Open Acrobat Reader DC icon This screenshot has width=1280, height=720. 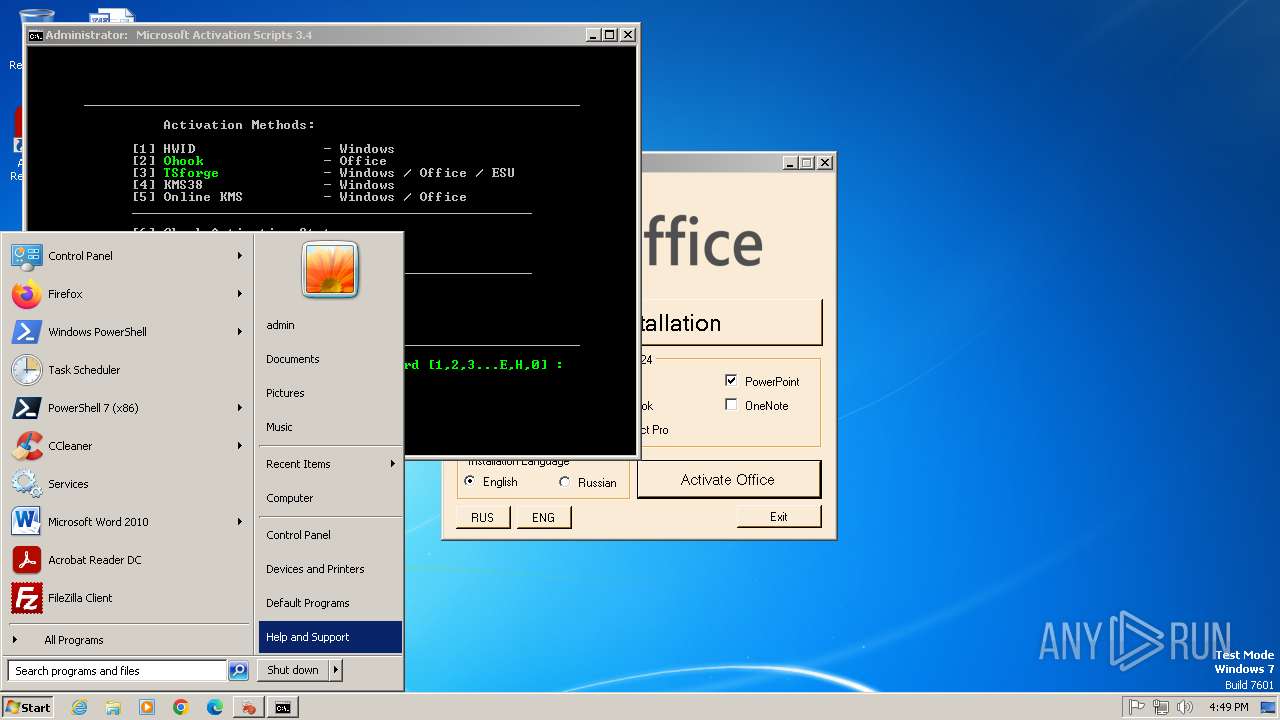pyautogui.click(x=26, y=560)
